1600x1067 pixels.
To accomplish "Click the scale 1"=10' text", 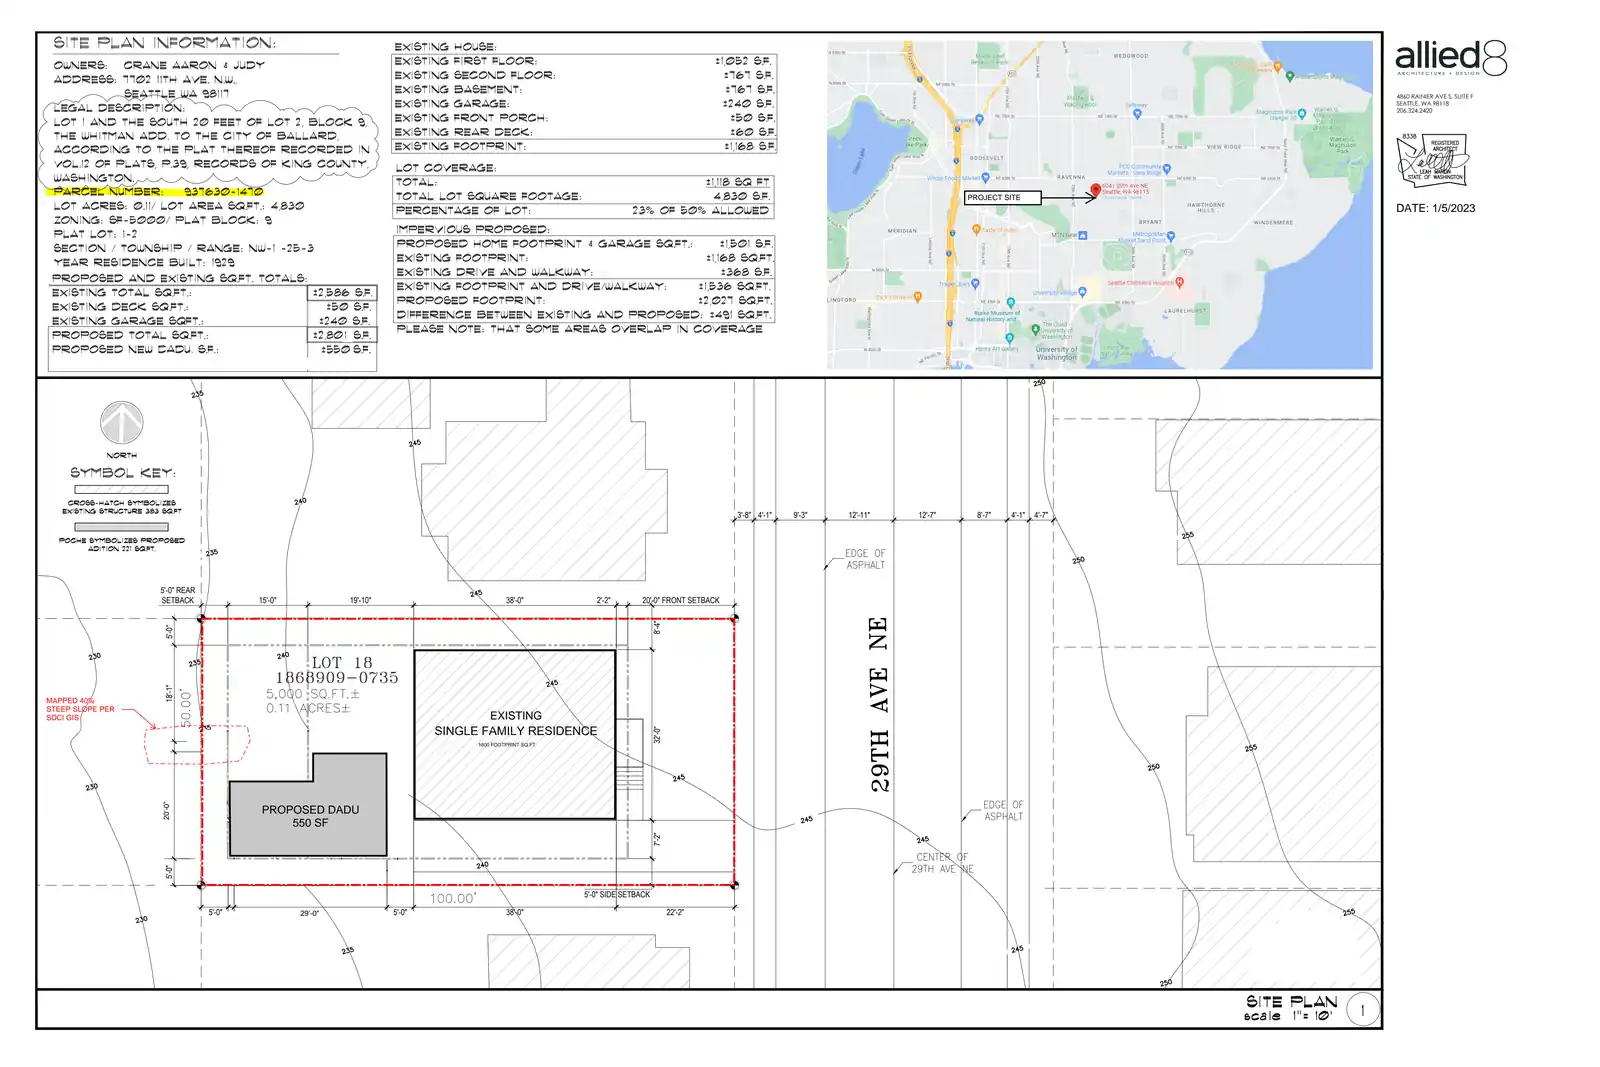I will (1288, 1016).
